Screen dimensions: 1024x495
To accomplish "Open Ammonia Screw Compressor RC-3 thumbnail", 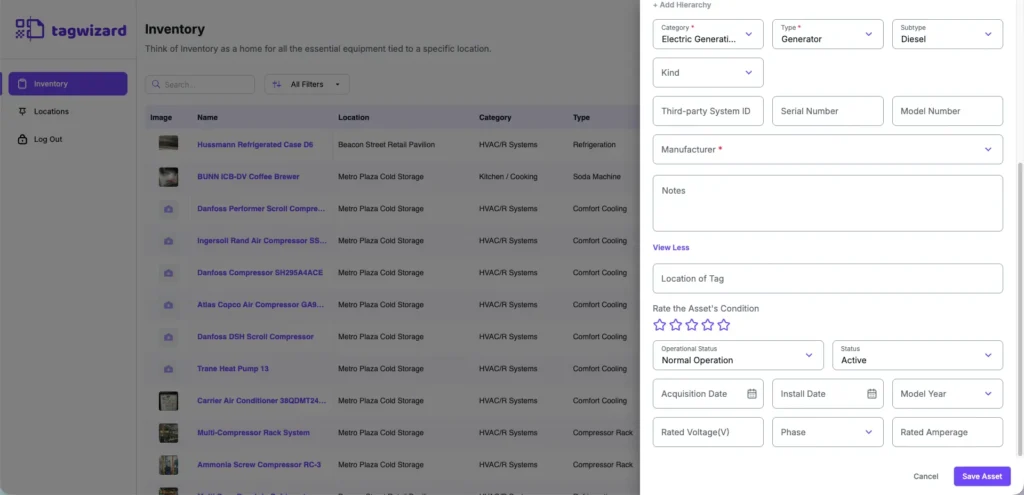I will tap(168, 465).
